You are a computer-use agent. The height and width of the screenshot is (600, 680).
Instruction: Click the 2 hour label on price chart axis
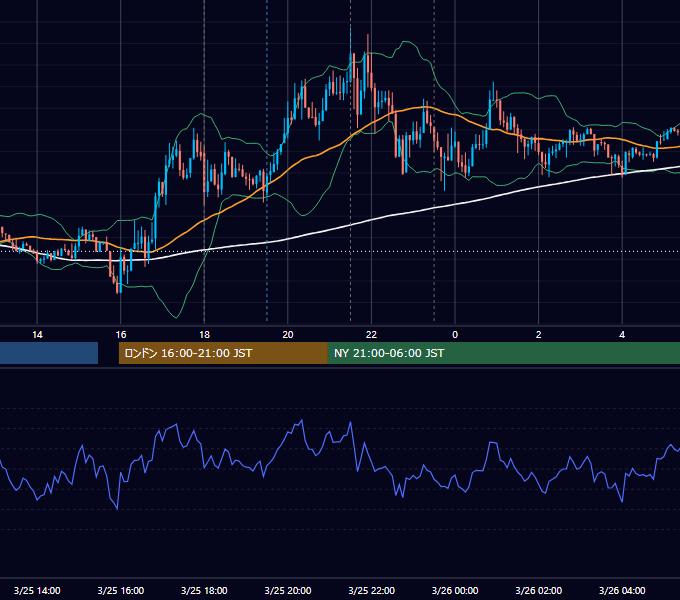539,335
